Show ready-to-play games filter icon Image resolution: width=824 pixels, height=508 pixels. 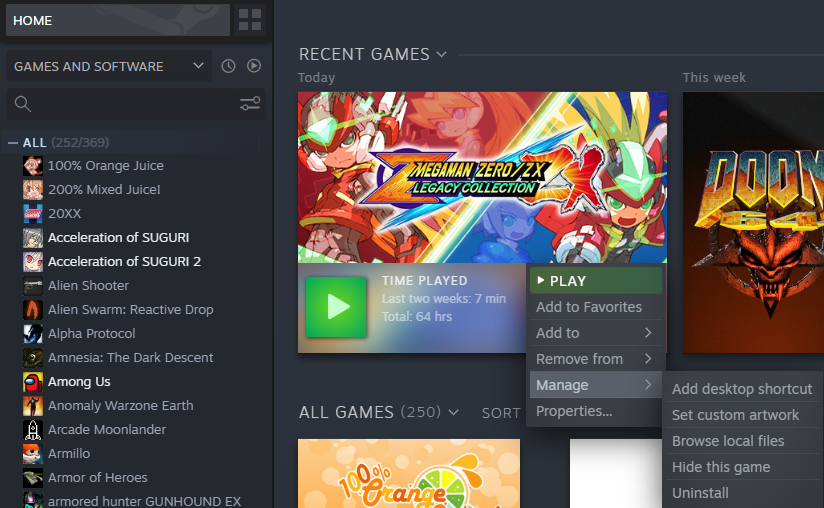tap(254, 66)
